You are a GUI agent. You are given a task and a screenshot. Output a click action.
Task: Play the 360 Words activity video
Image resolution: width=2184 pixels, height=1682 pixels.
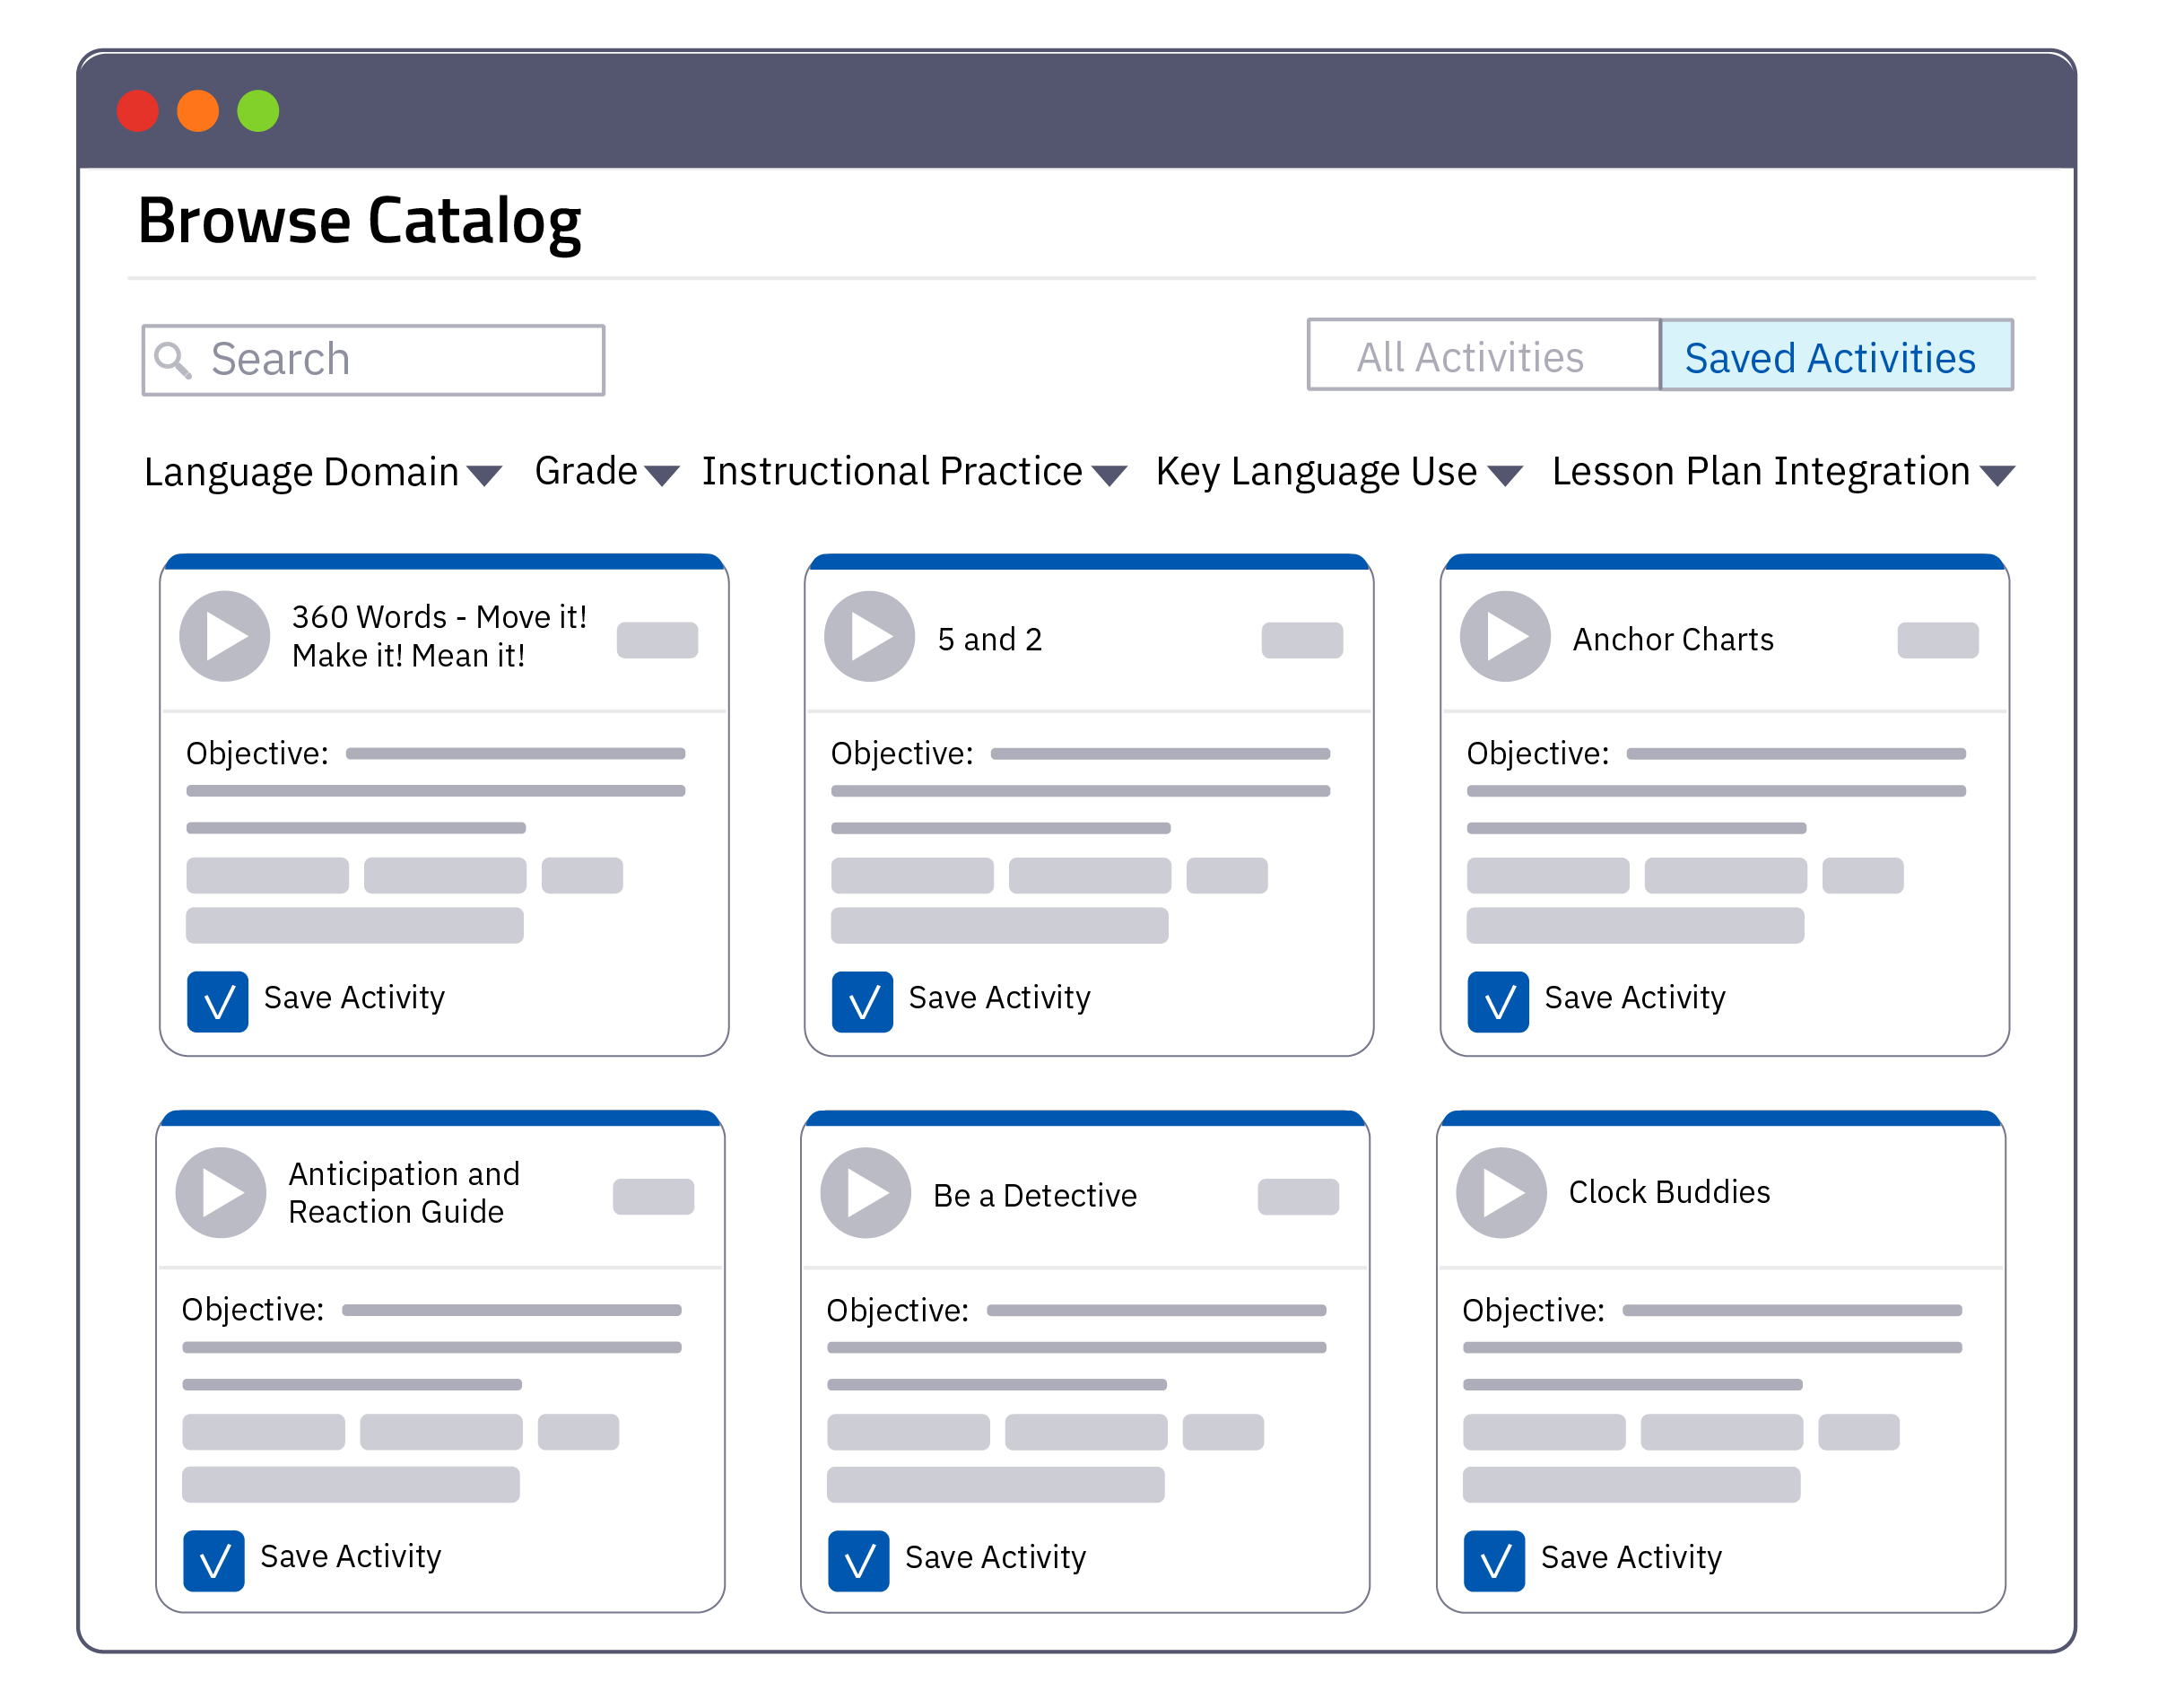(x=225, y=637)
